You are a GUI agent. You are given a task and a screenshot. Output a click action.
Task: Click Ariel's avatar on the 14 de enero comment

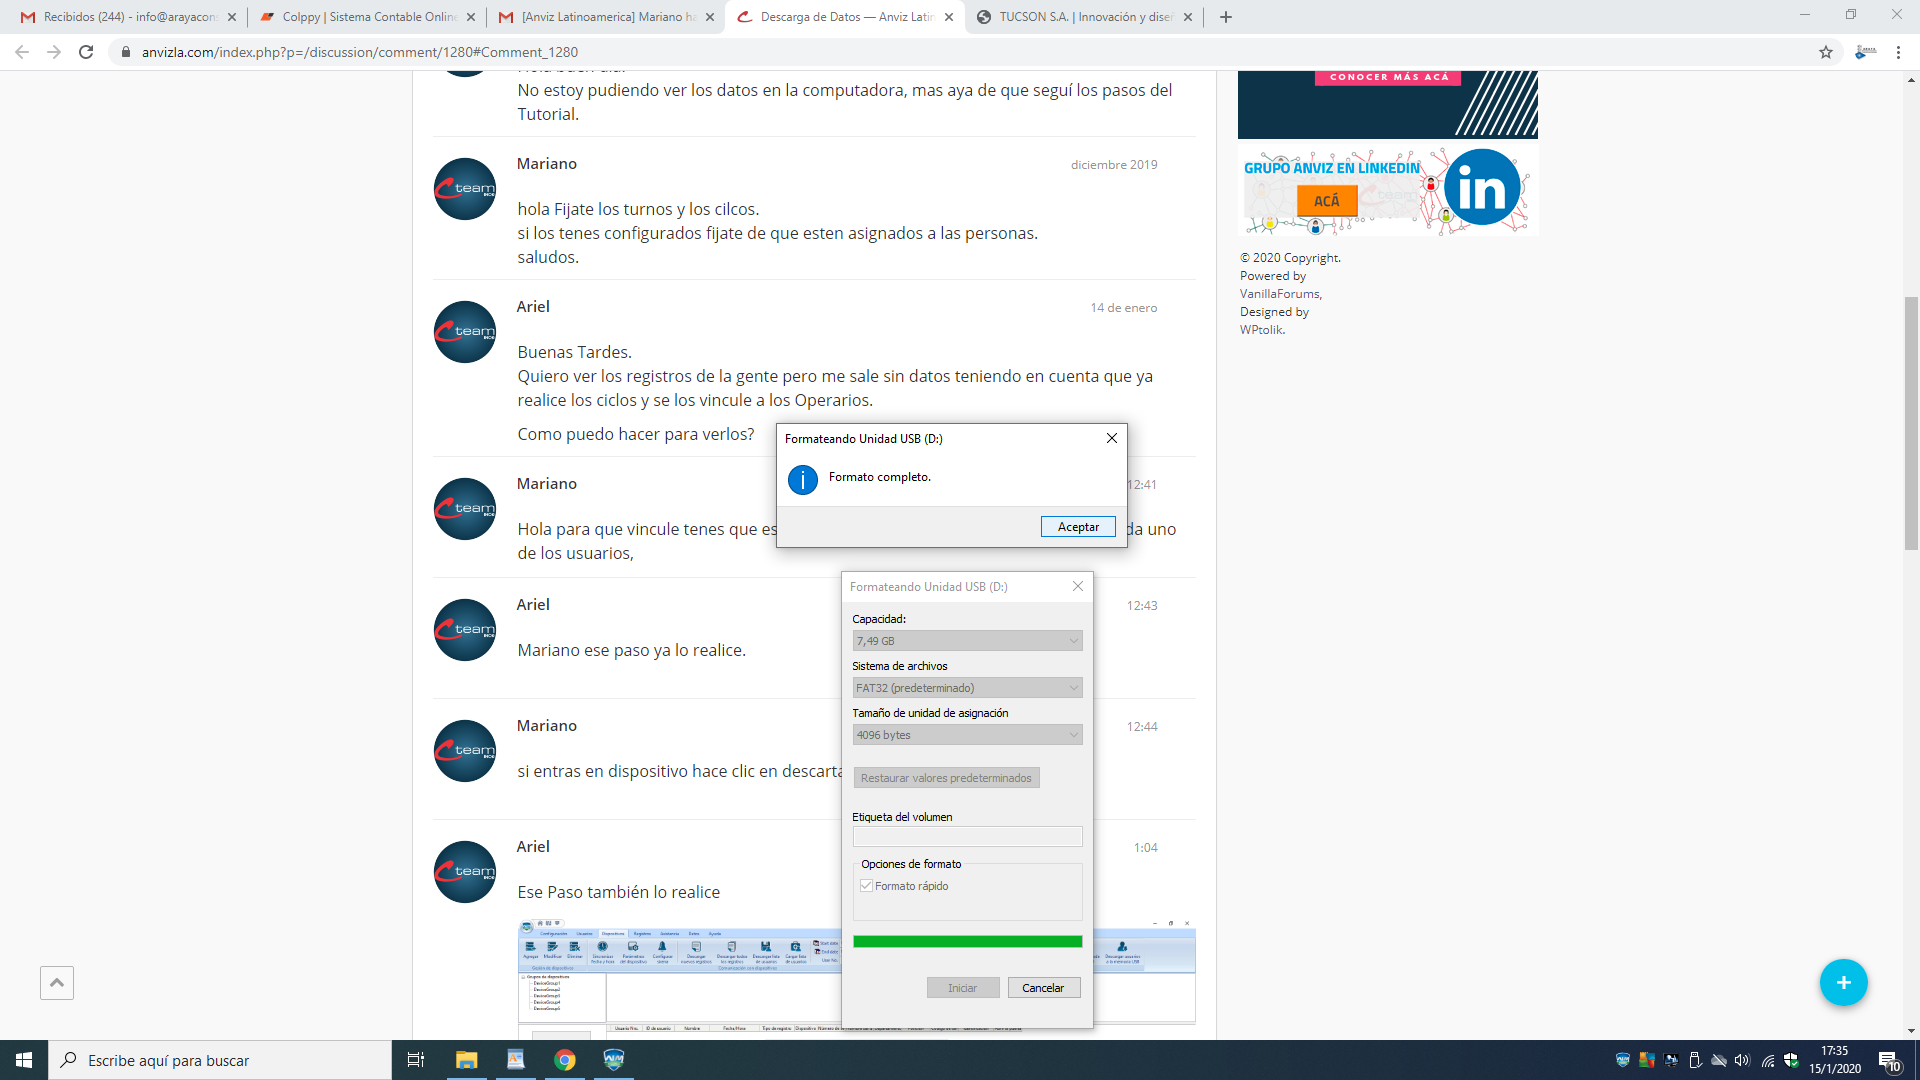(x=465, y=332)
